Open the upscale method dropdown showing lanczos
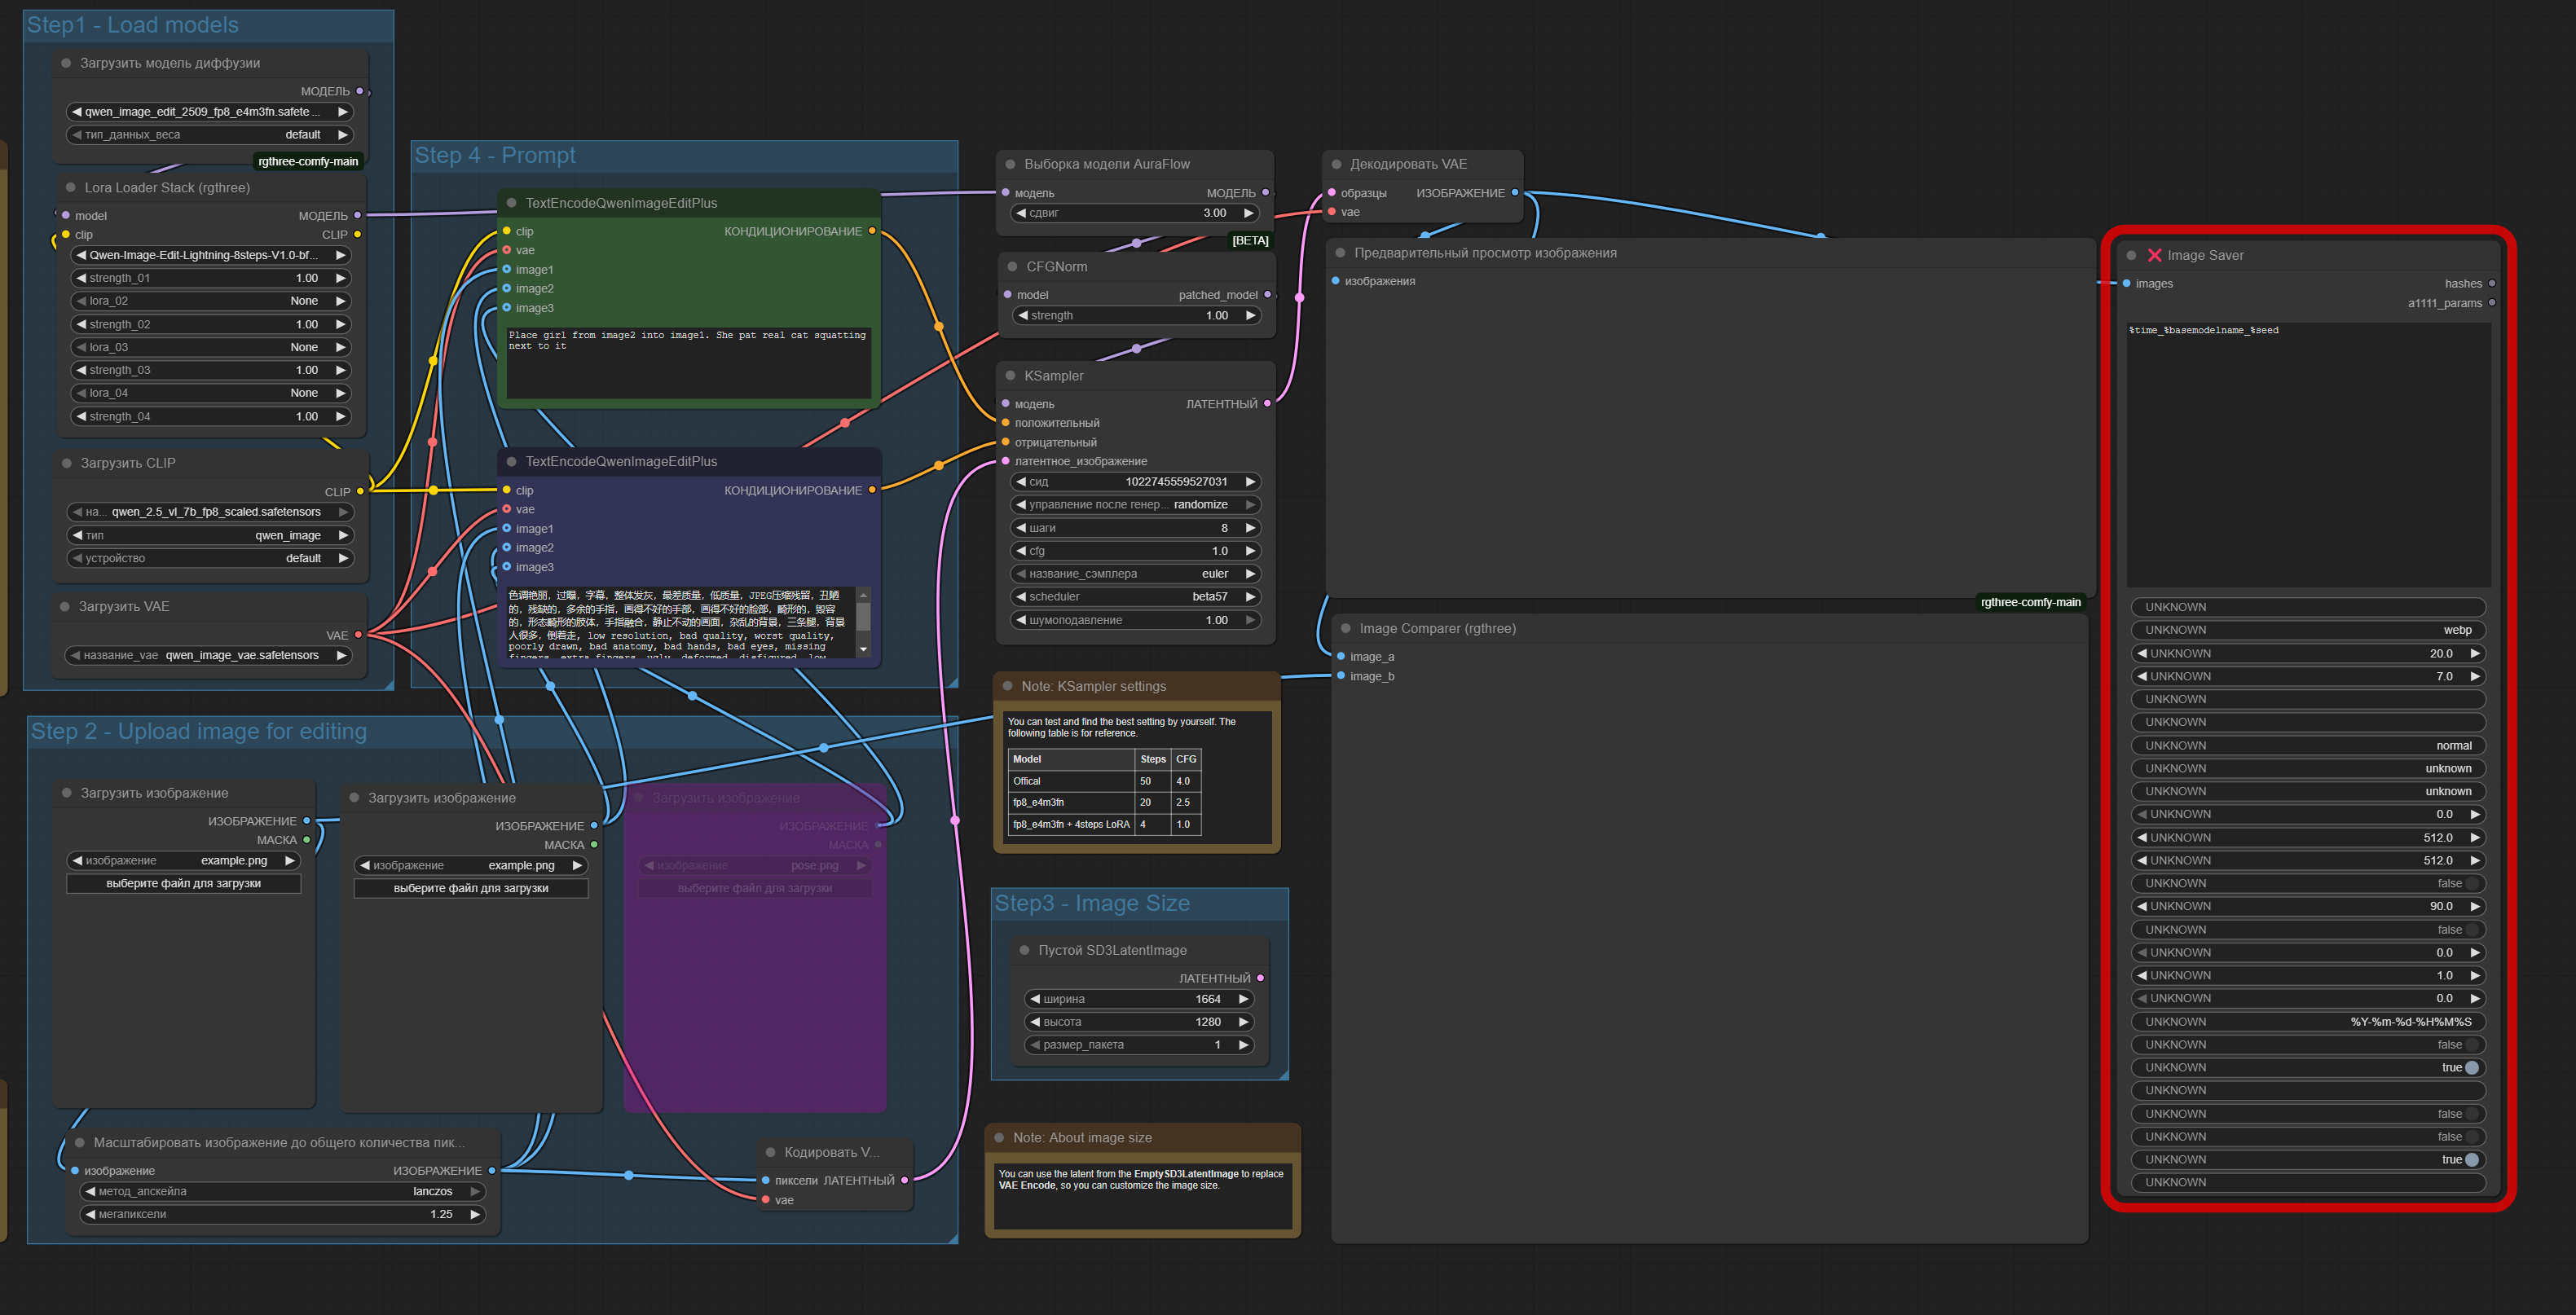Image resolution: width=2576 pixels, height=1315 pixels. [282, 1192]
